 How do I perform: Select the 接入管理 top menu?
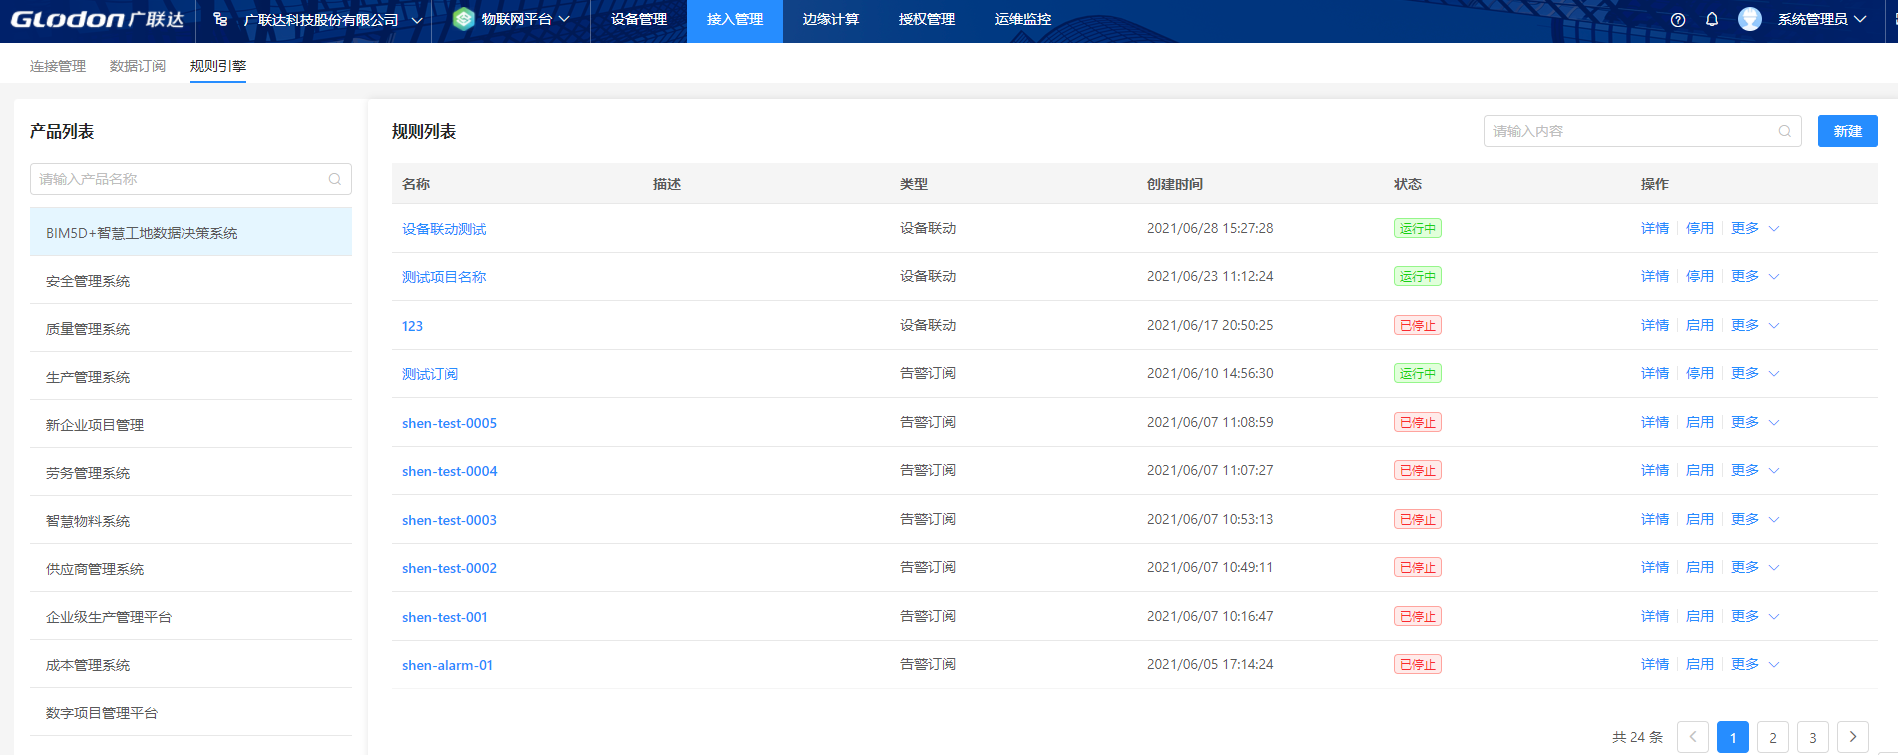coord(735,19)
